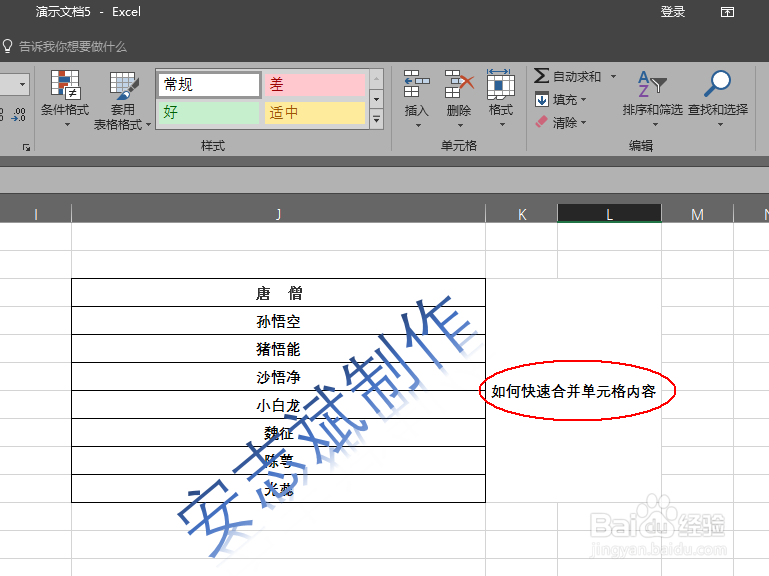769x576 pixels.
Task: Click the Format cells icon (格式)
Action: pyautogui.click(x=500, y=84)
